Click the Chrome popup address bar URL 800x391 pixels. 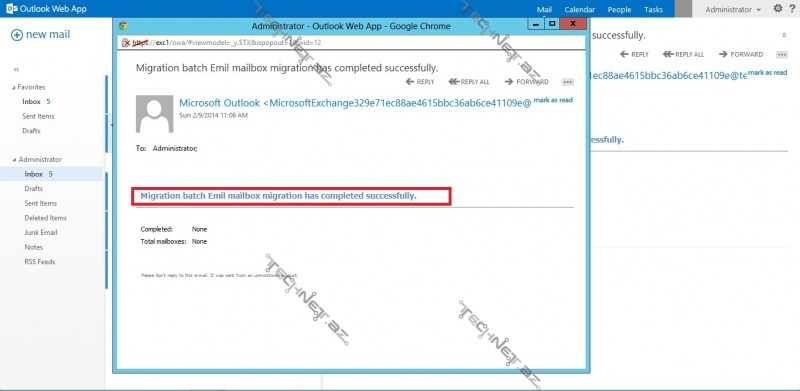coord(227,43)
